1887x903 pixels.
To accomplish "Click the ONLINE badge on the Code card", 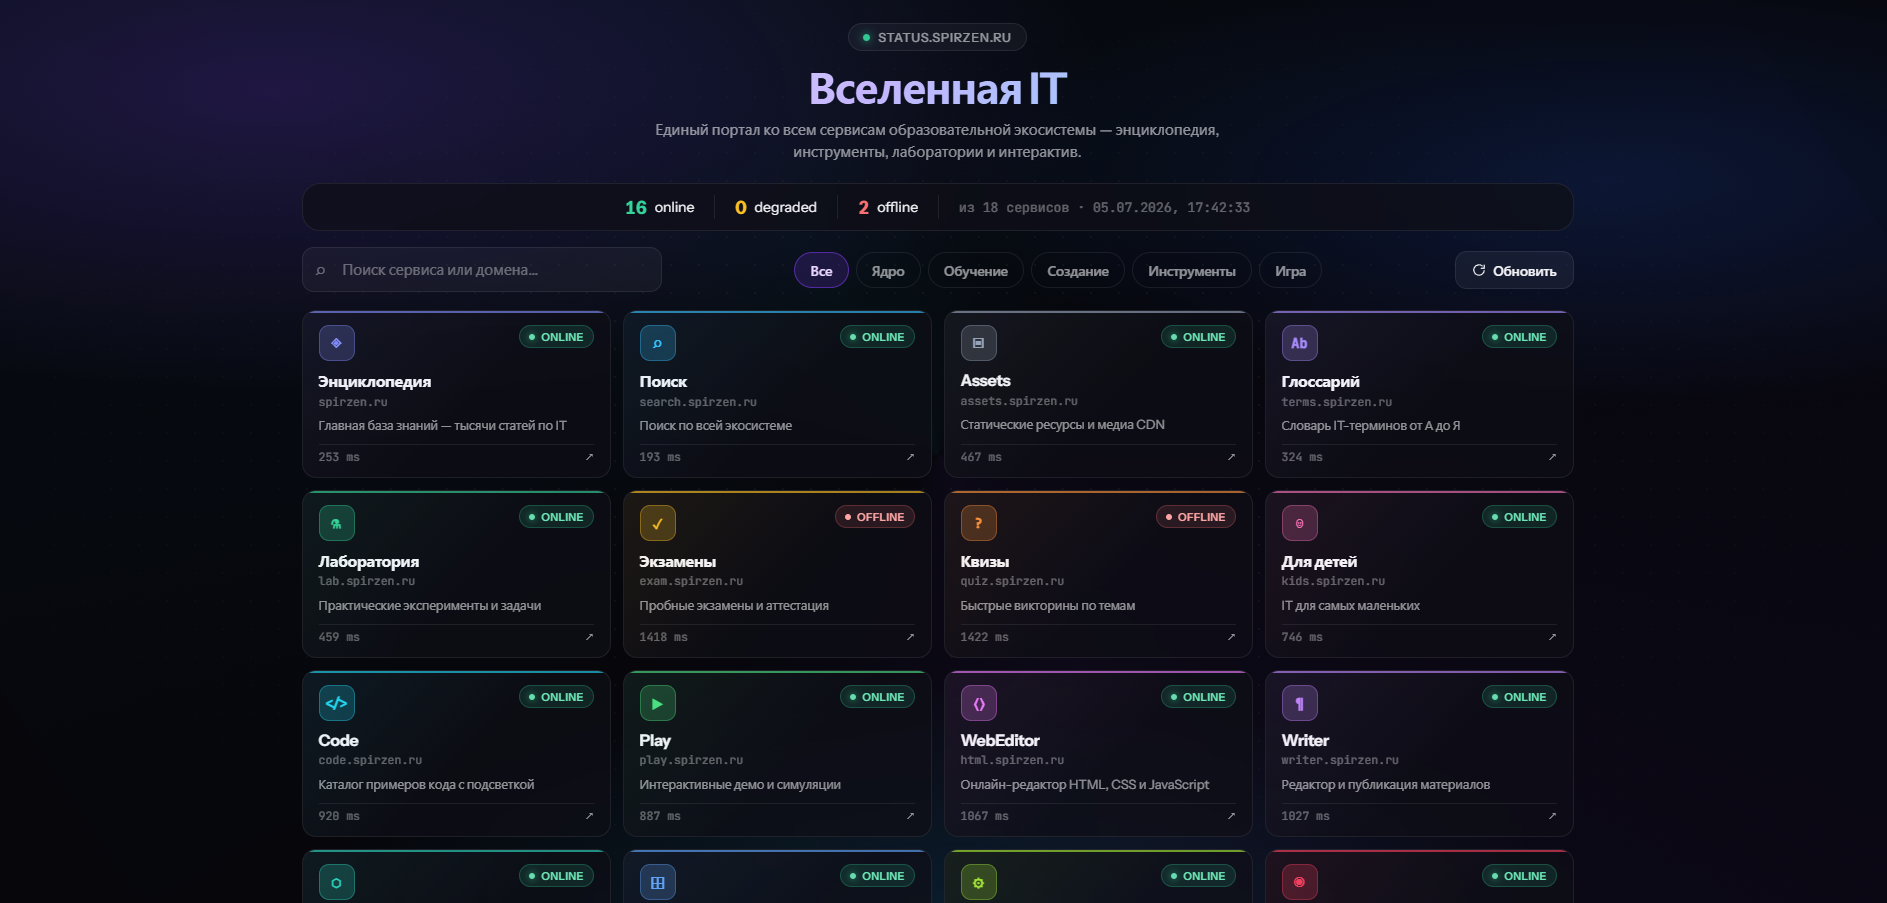I will click(556, 697).
